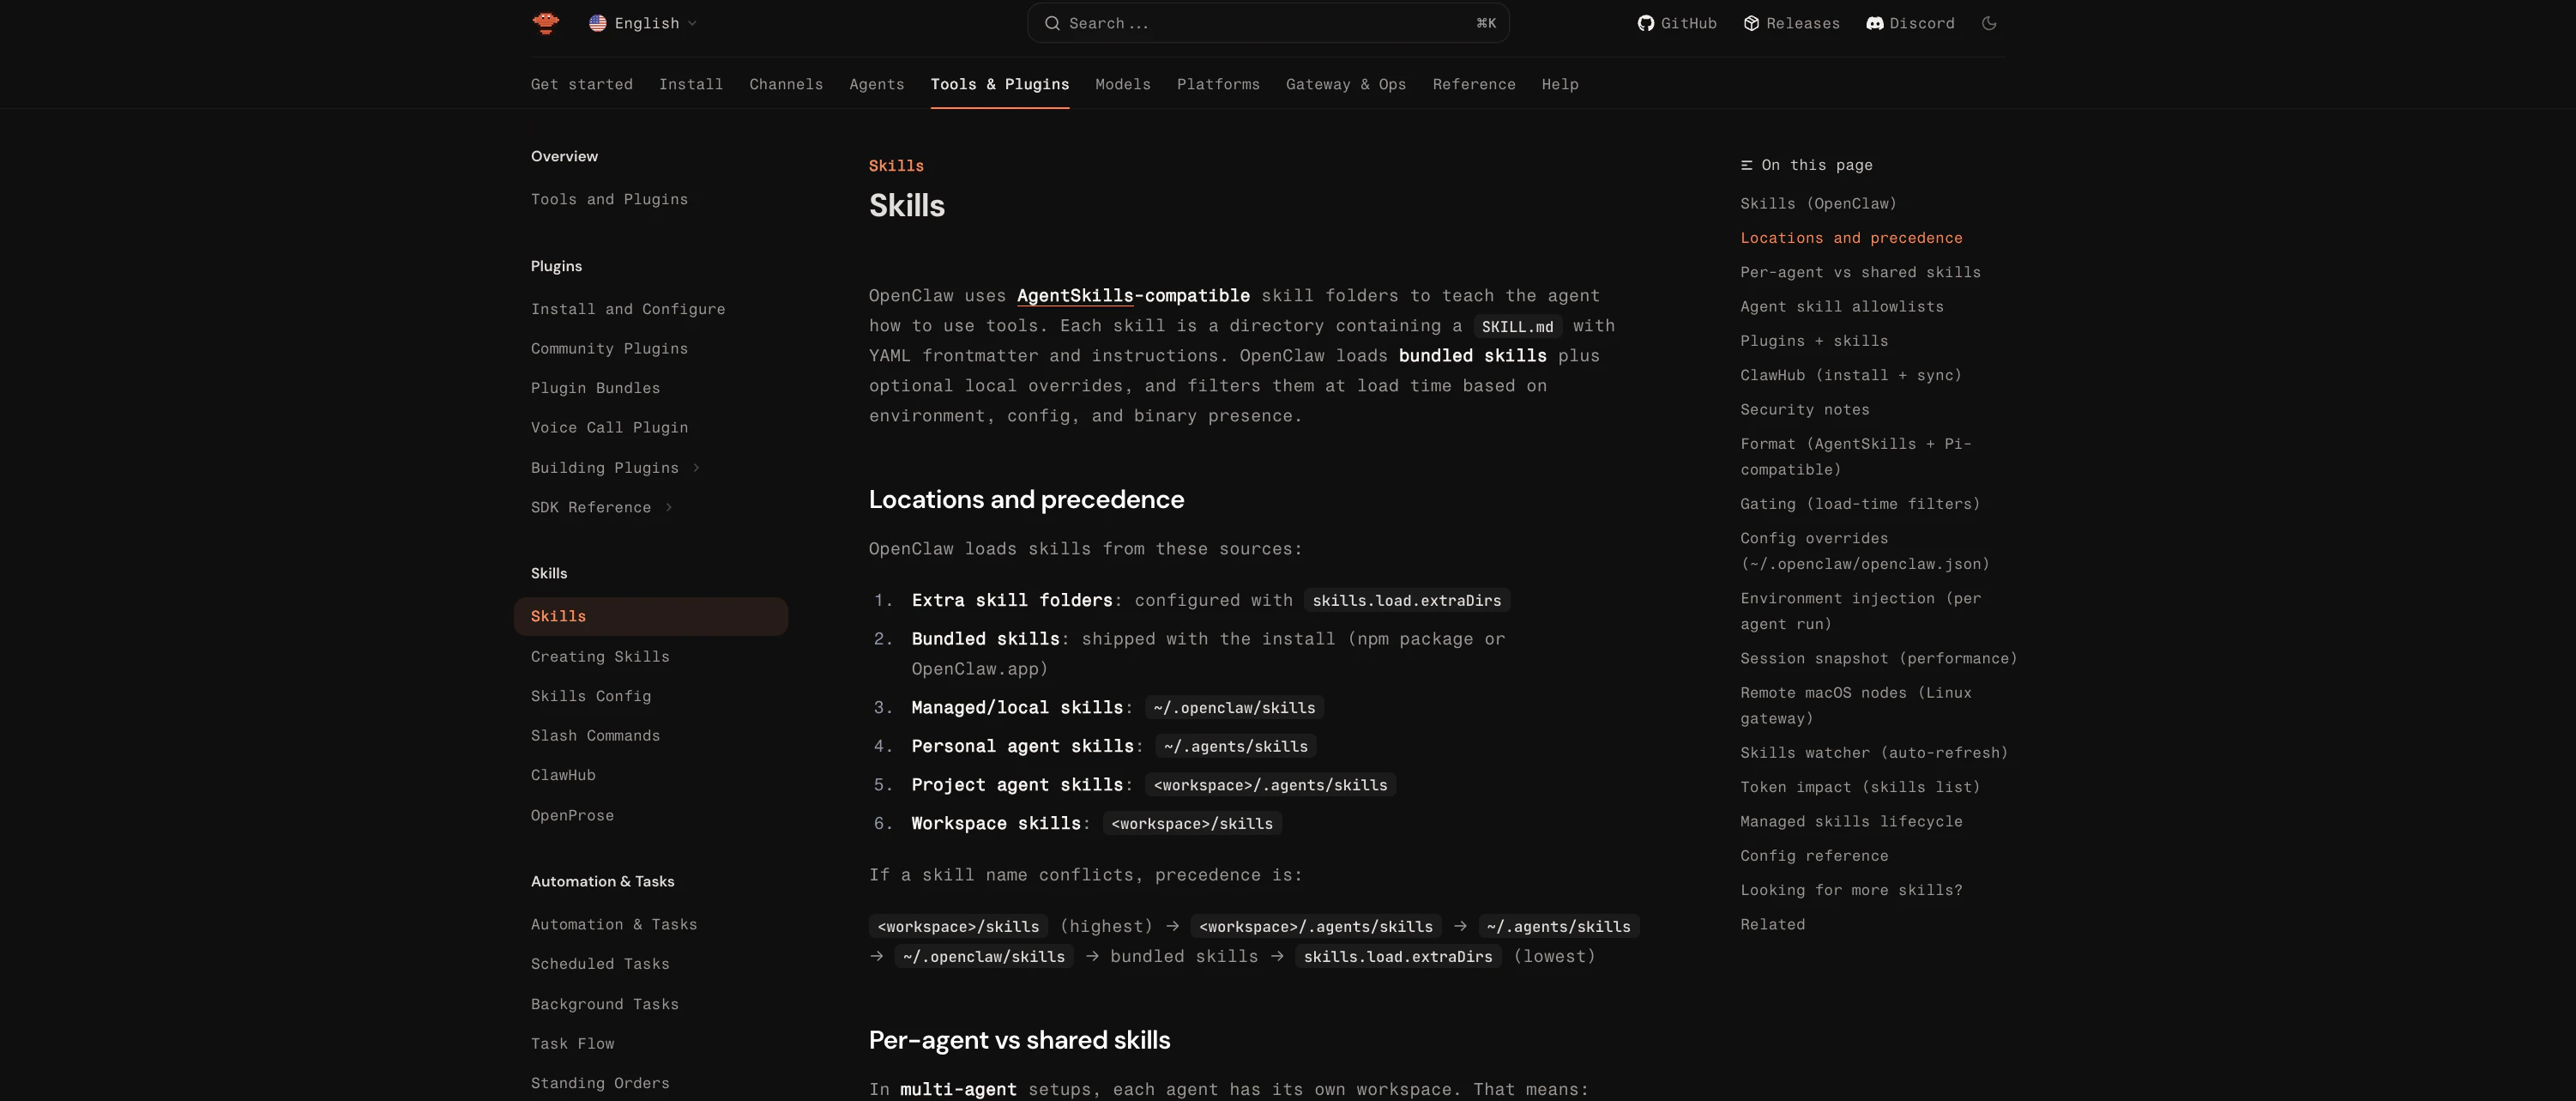The height and width of the screenshot is (1101, 2576).
Task: Click the OpenClaw lobster logo
Action: click(x=546, y=23)
